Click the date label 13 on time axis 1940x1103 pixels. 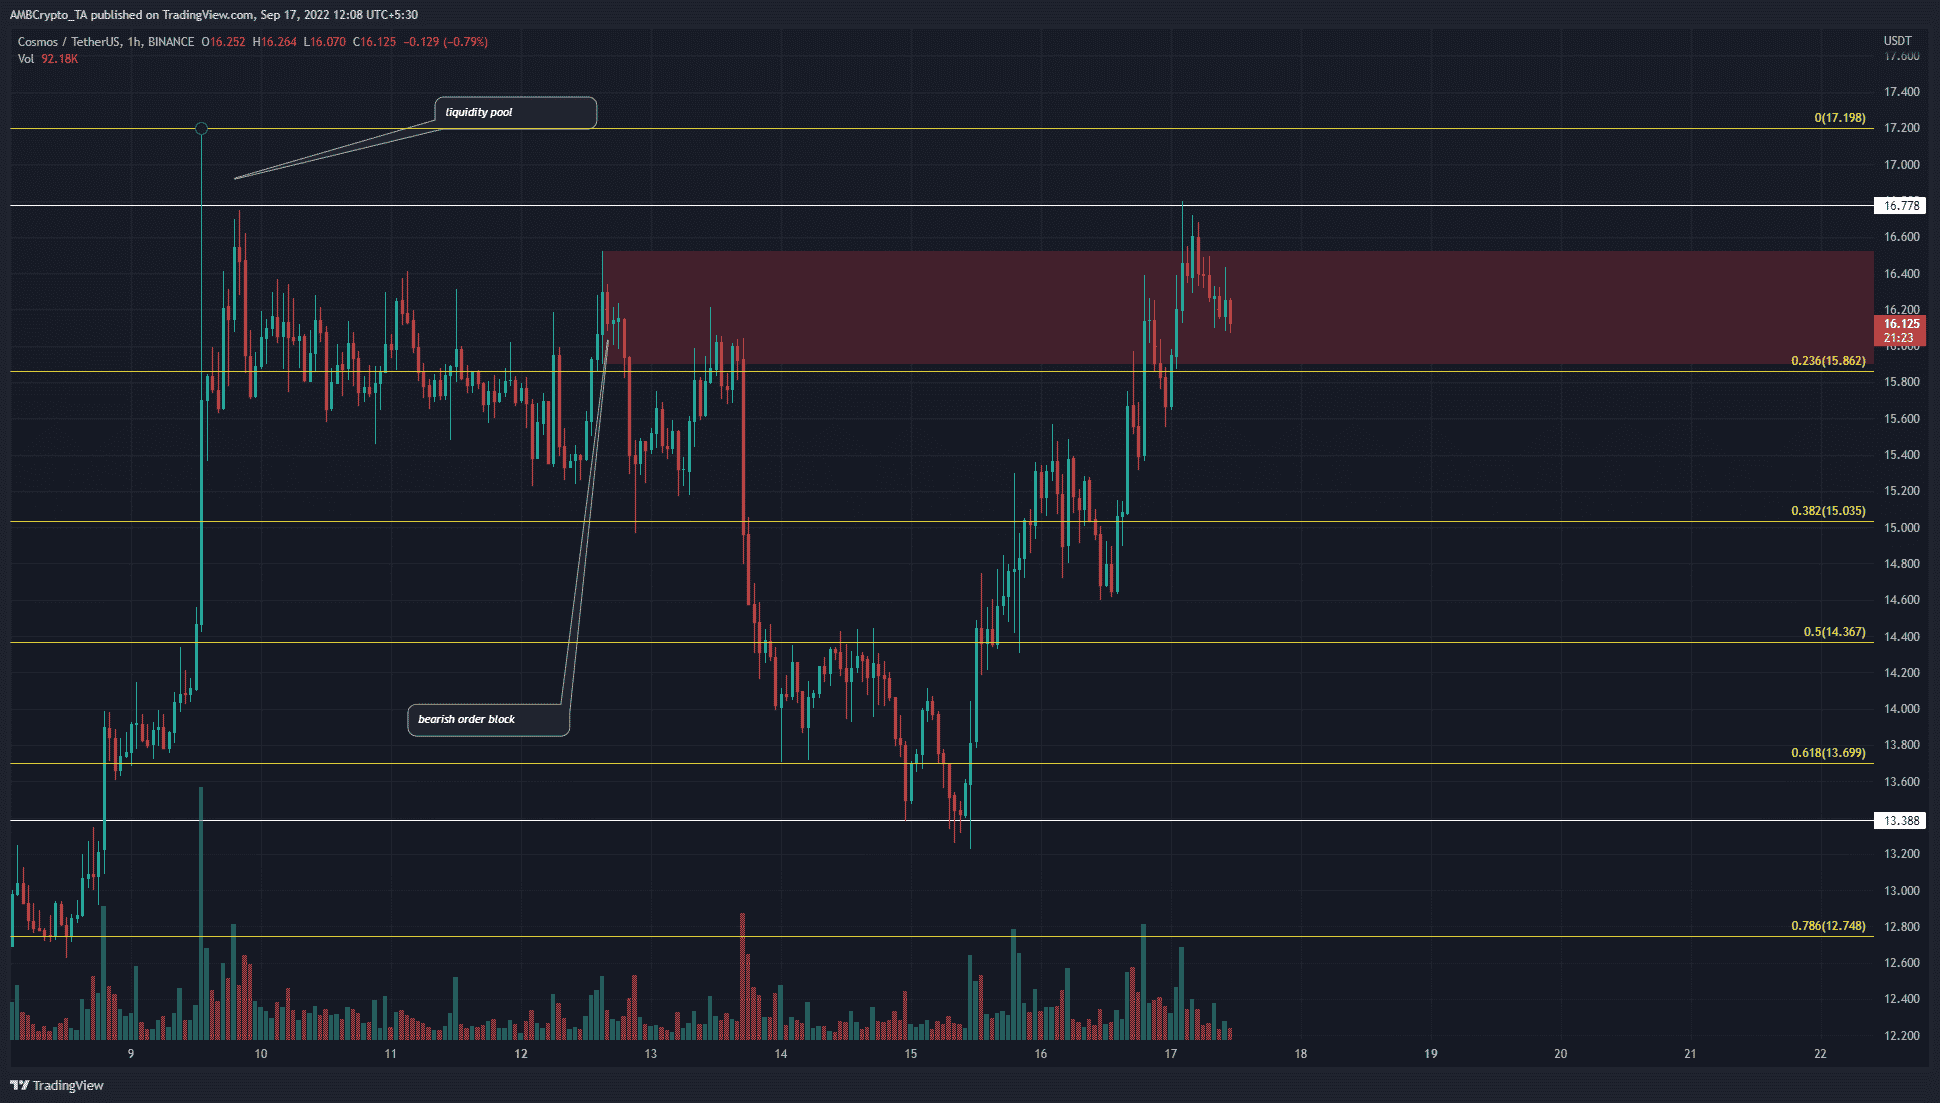click(x=651, y=1053)
